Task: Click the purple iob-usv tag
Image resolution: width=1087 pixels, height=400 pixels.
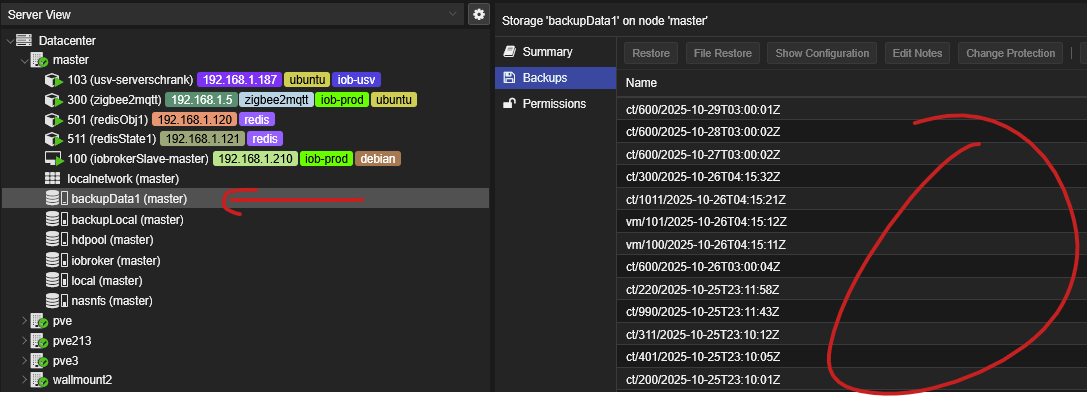Action: coord(358,80)
